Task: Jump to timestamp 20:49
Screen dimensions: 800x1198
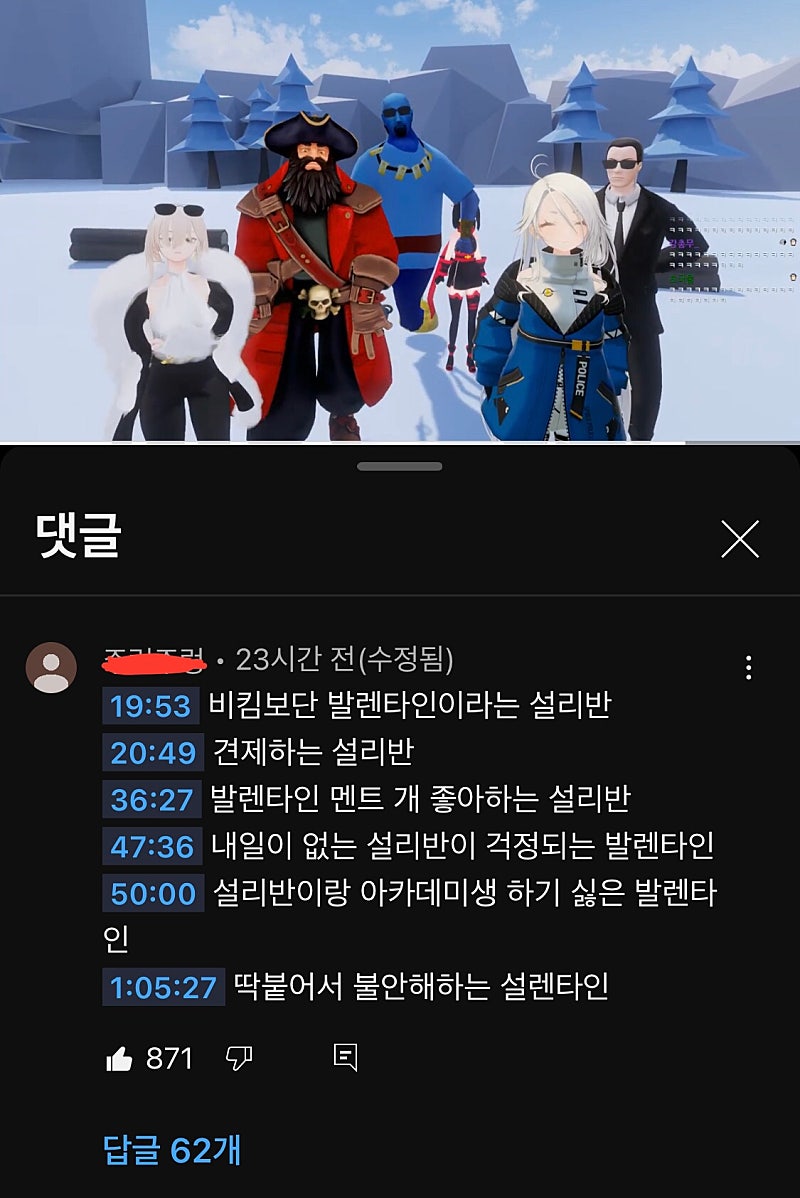Action: pyautogui.click(x=153, y=753)
